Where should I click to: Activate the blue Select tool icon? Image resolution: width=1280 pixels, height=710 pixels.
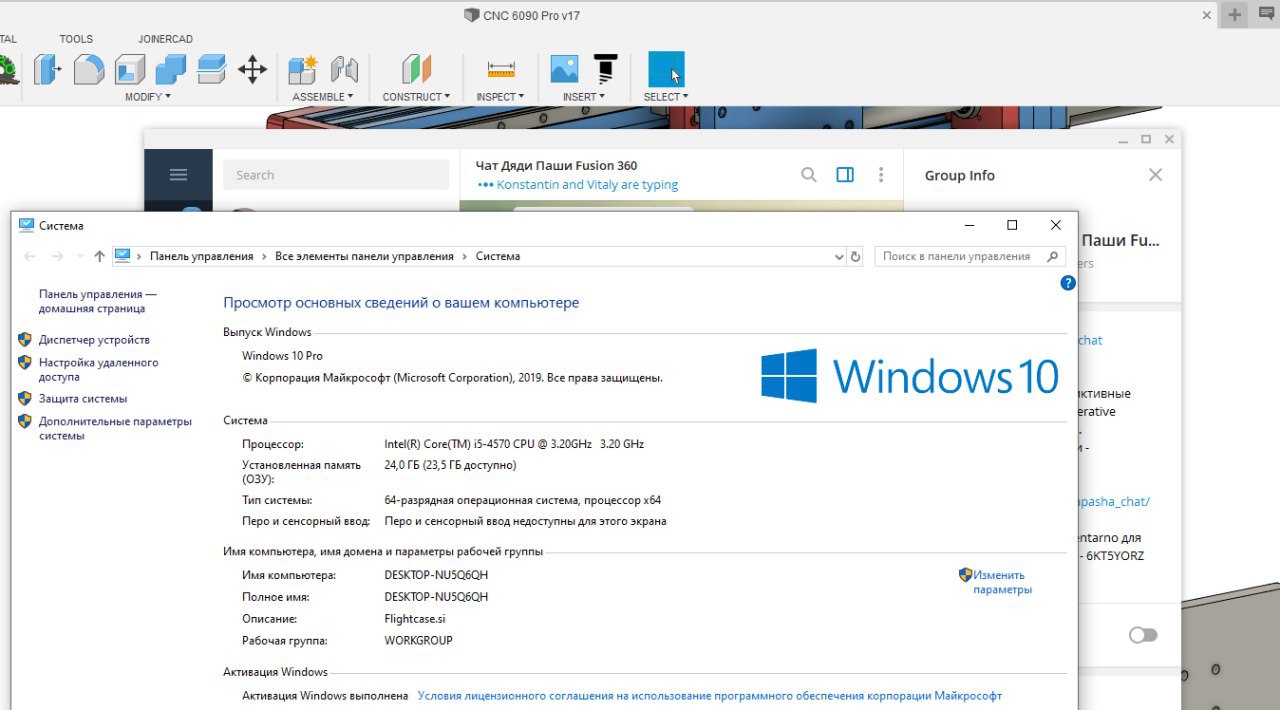click(x=666, y=69)
